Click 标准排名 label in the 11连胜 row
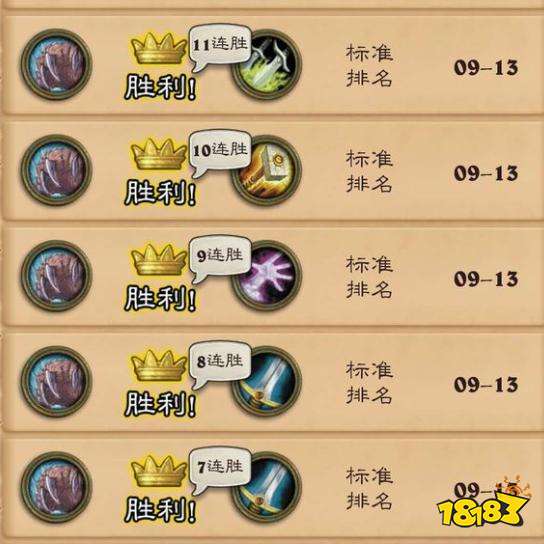Viewport: 544px width, 544px height. pos(369,66)
